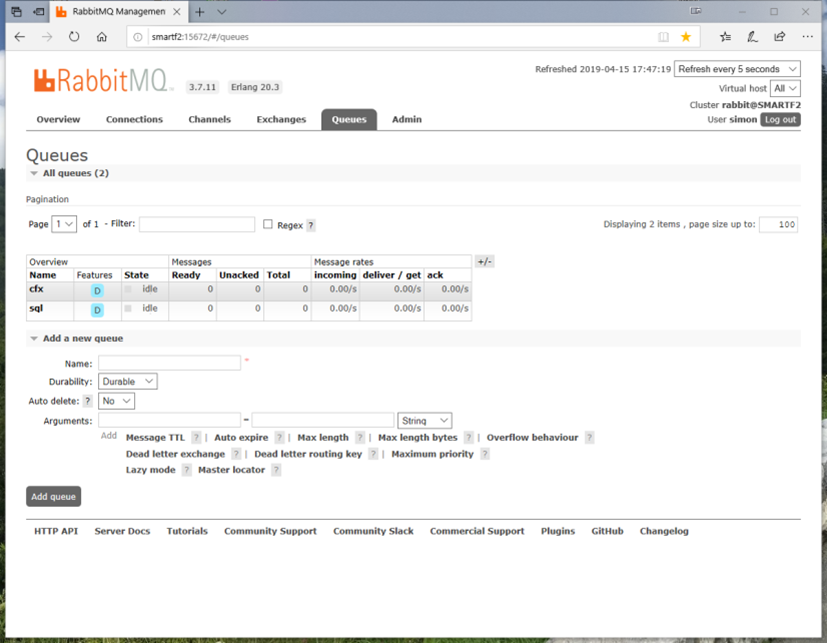Viewport: 827px width, 643px height.
Task: Click the Message TTL help question mark
Action: 196,437
